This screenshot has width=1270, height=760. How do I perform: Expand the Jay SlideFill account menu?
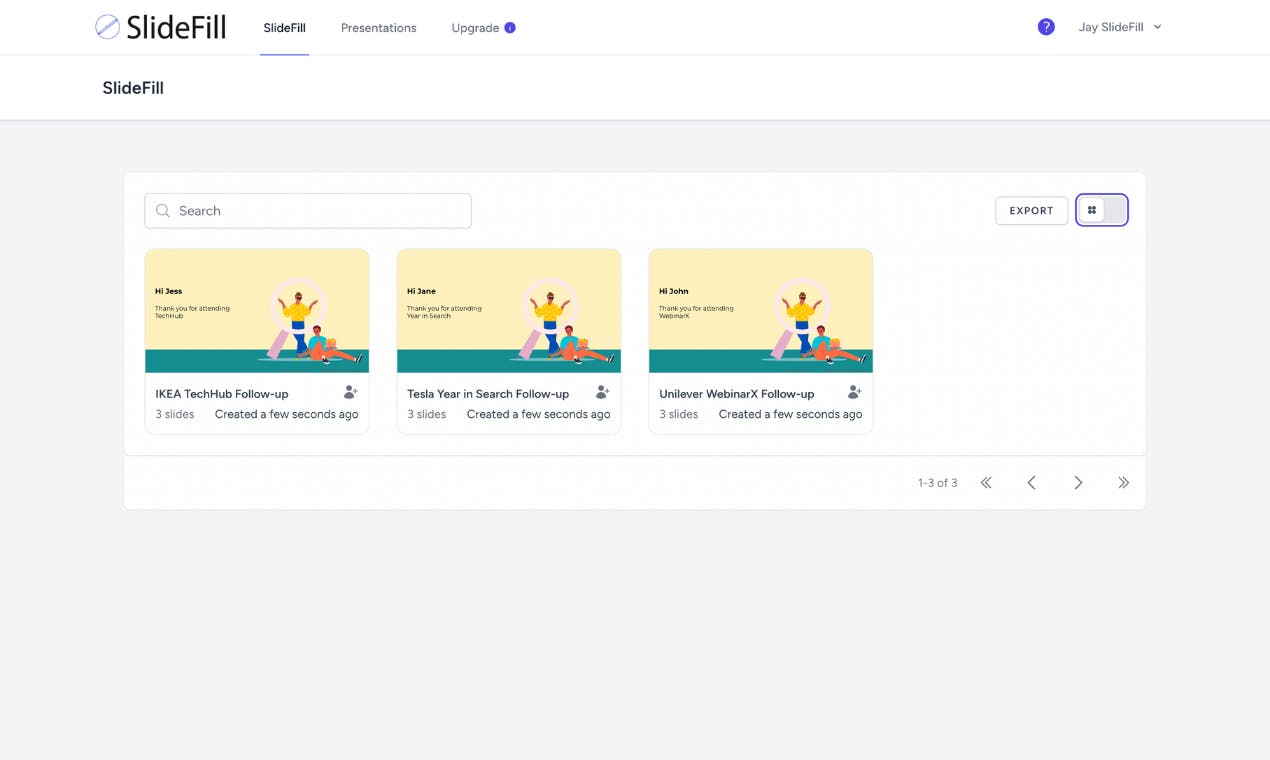coord(1120,27)
